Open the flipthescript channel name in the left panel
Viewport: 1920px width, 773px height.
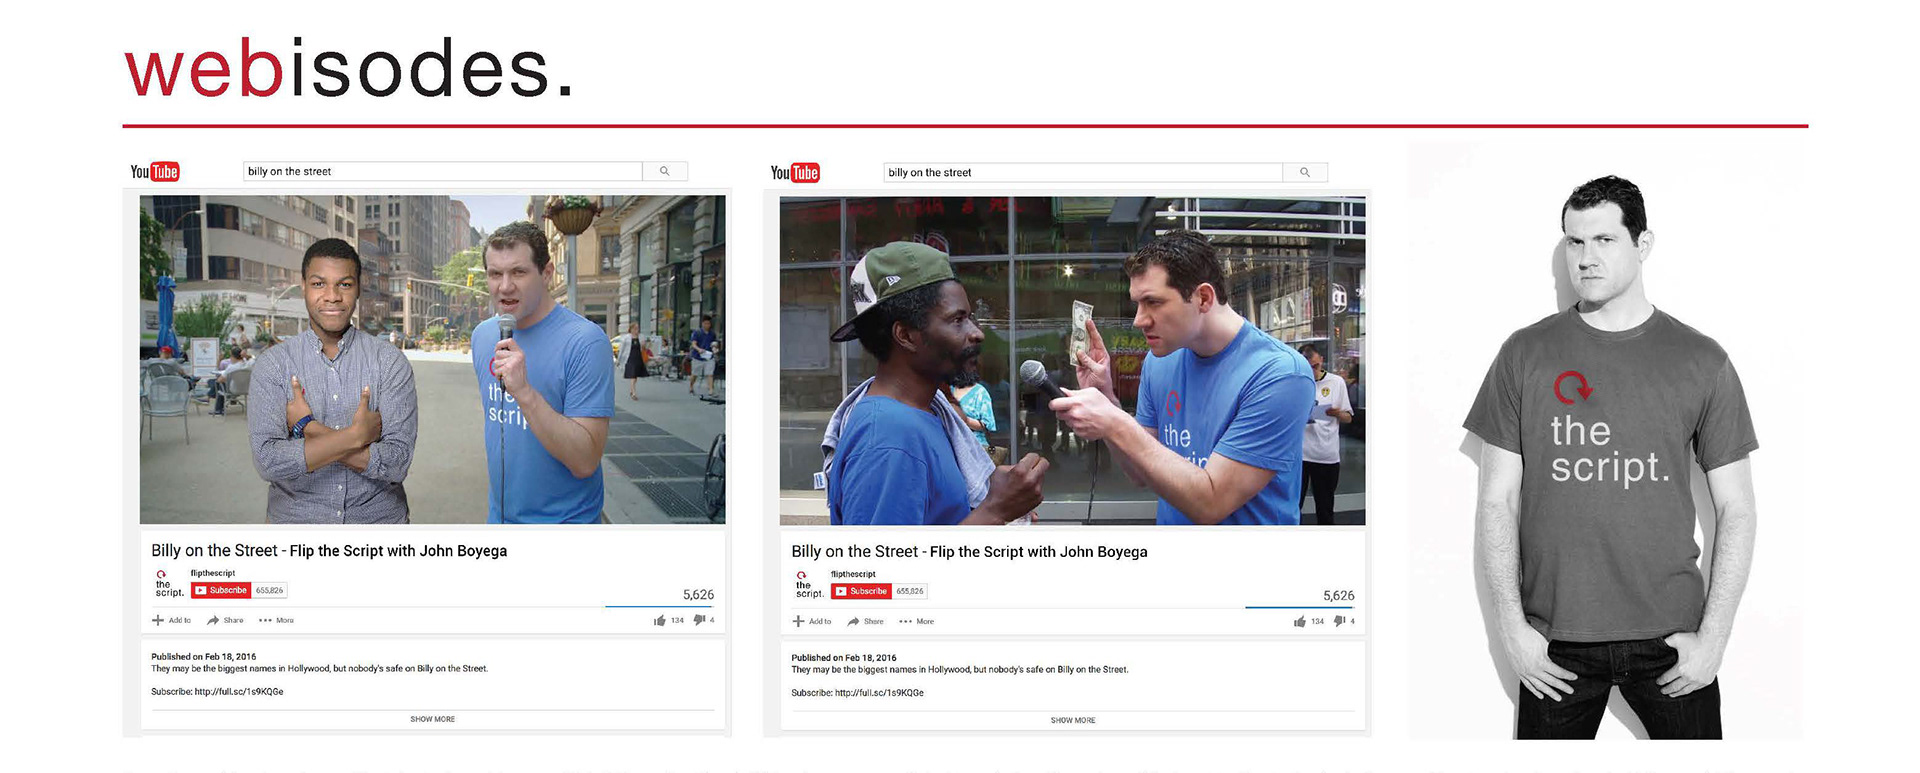pos(213,573)
